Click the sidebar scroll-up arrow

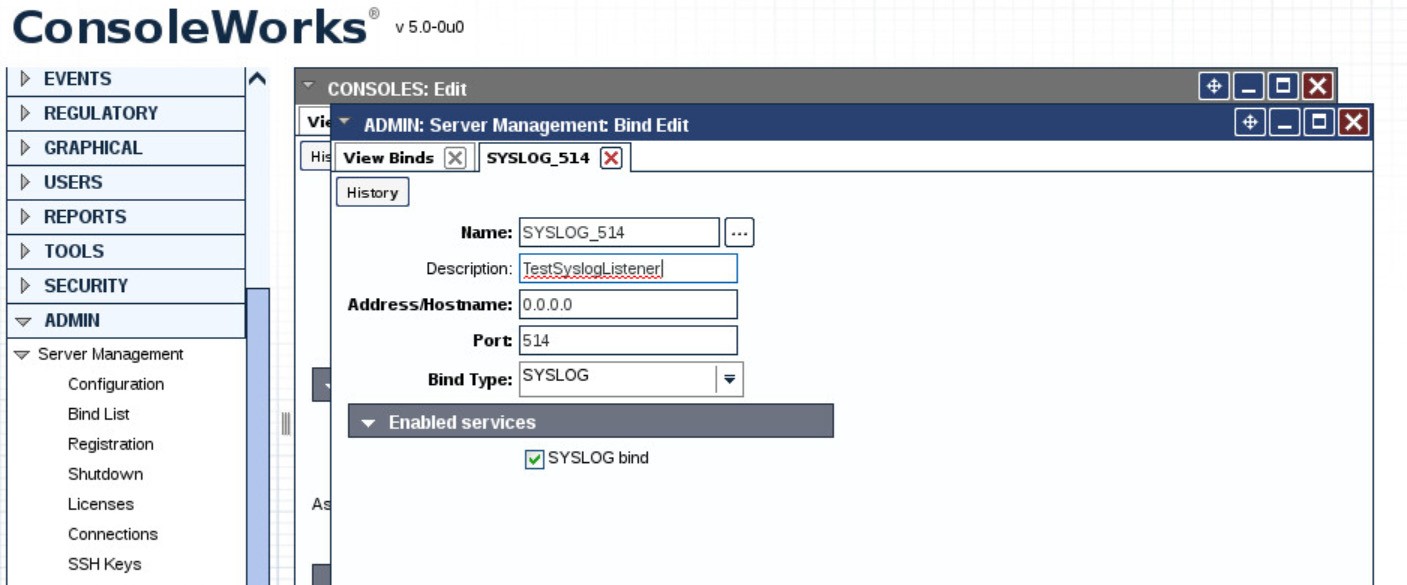click(x=257, y=79)
